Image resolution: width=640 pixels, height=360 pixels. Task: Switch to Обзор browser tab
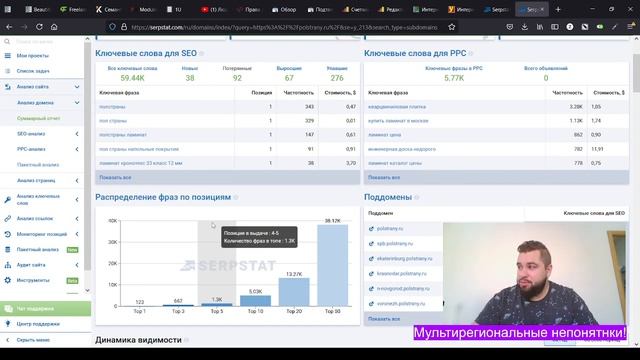coord(284,9)
